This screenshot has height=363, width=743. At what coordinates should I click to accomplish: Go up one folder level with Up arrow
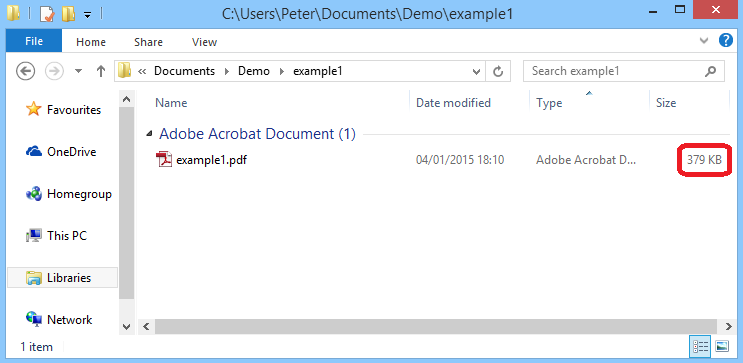[100, 72]
